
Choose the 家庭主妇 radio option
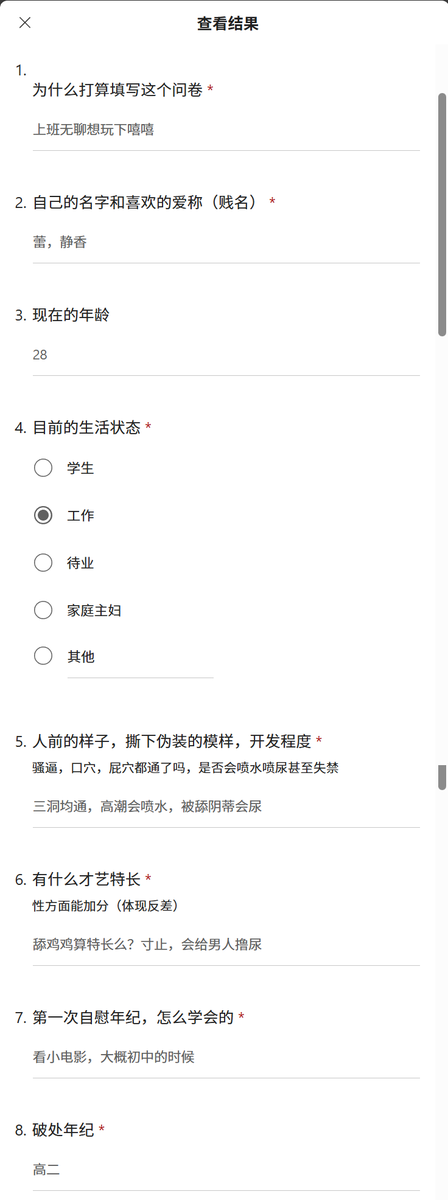pos(43,609)
